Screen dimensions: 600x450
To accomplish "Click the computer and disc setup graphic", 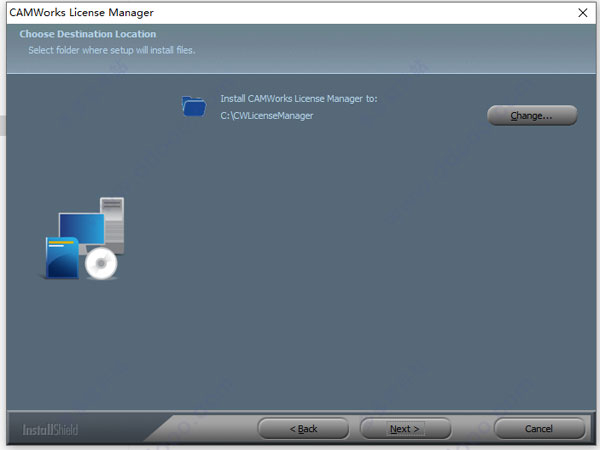I will [x=83, y=238].
